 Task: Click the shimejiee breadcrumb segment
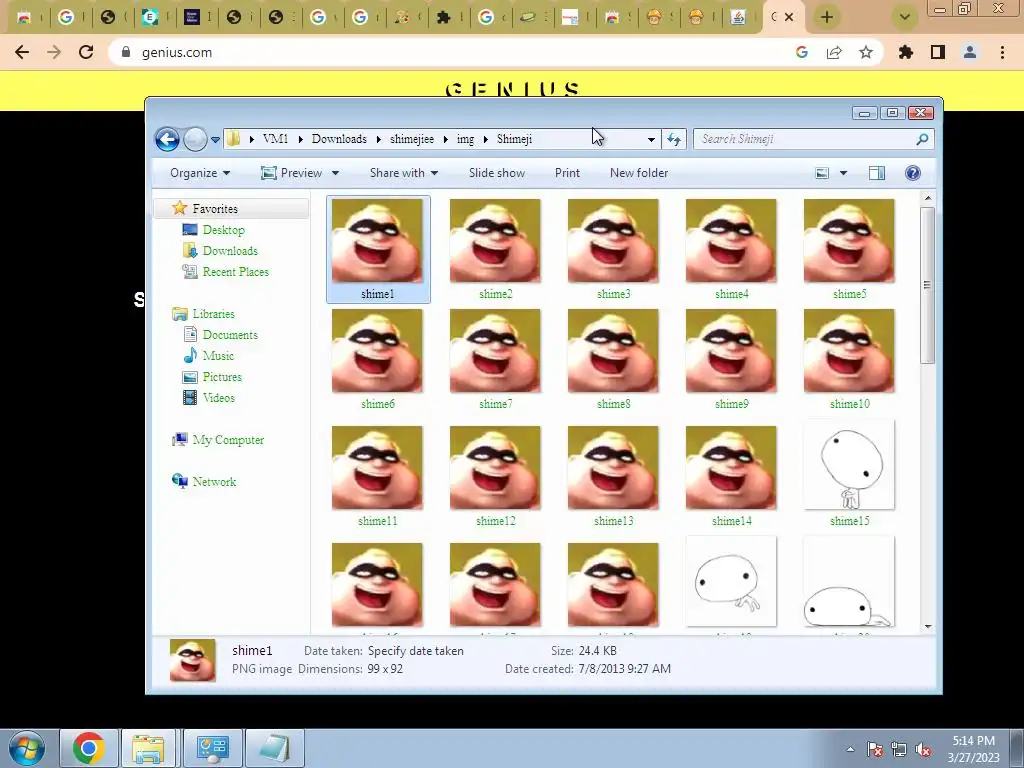(411, 139)
